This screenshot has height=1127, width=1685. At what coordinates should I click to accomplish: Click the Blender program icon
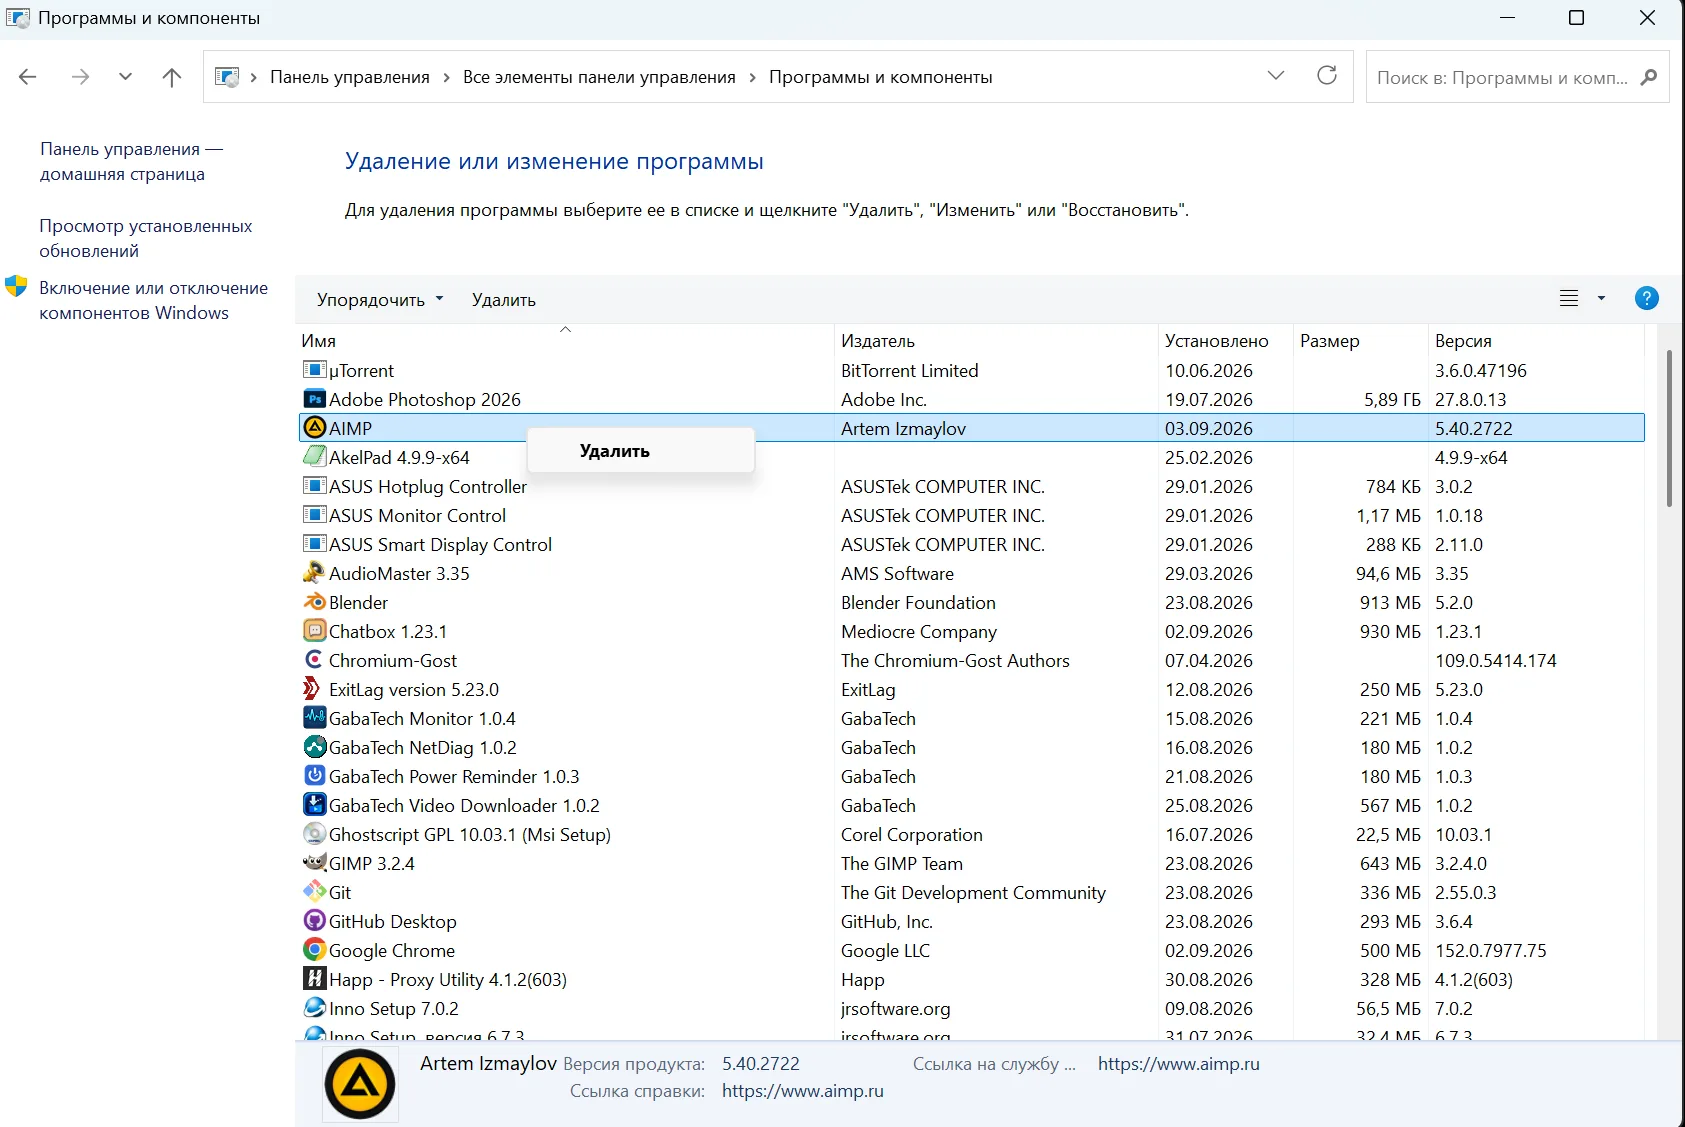coord(314,602)
